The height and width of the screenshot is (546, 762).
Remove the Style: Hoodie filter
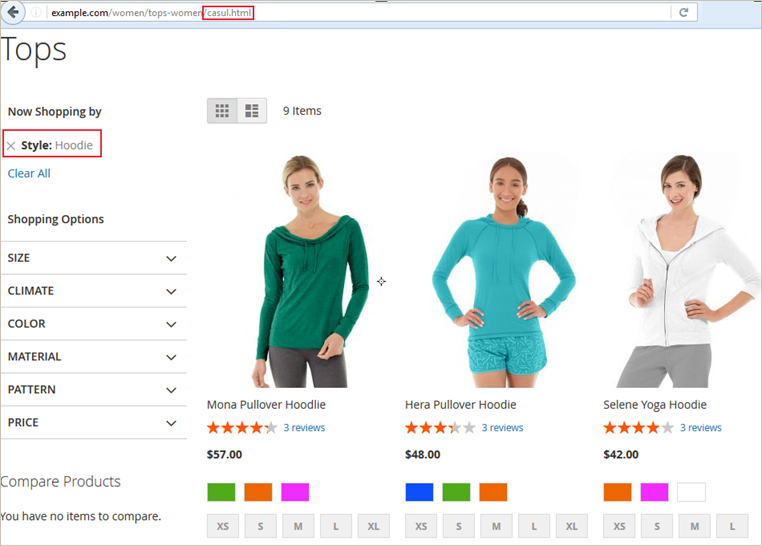[11, 146]
